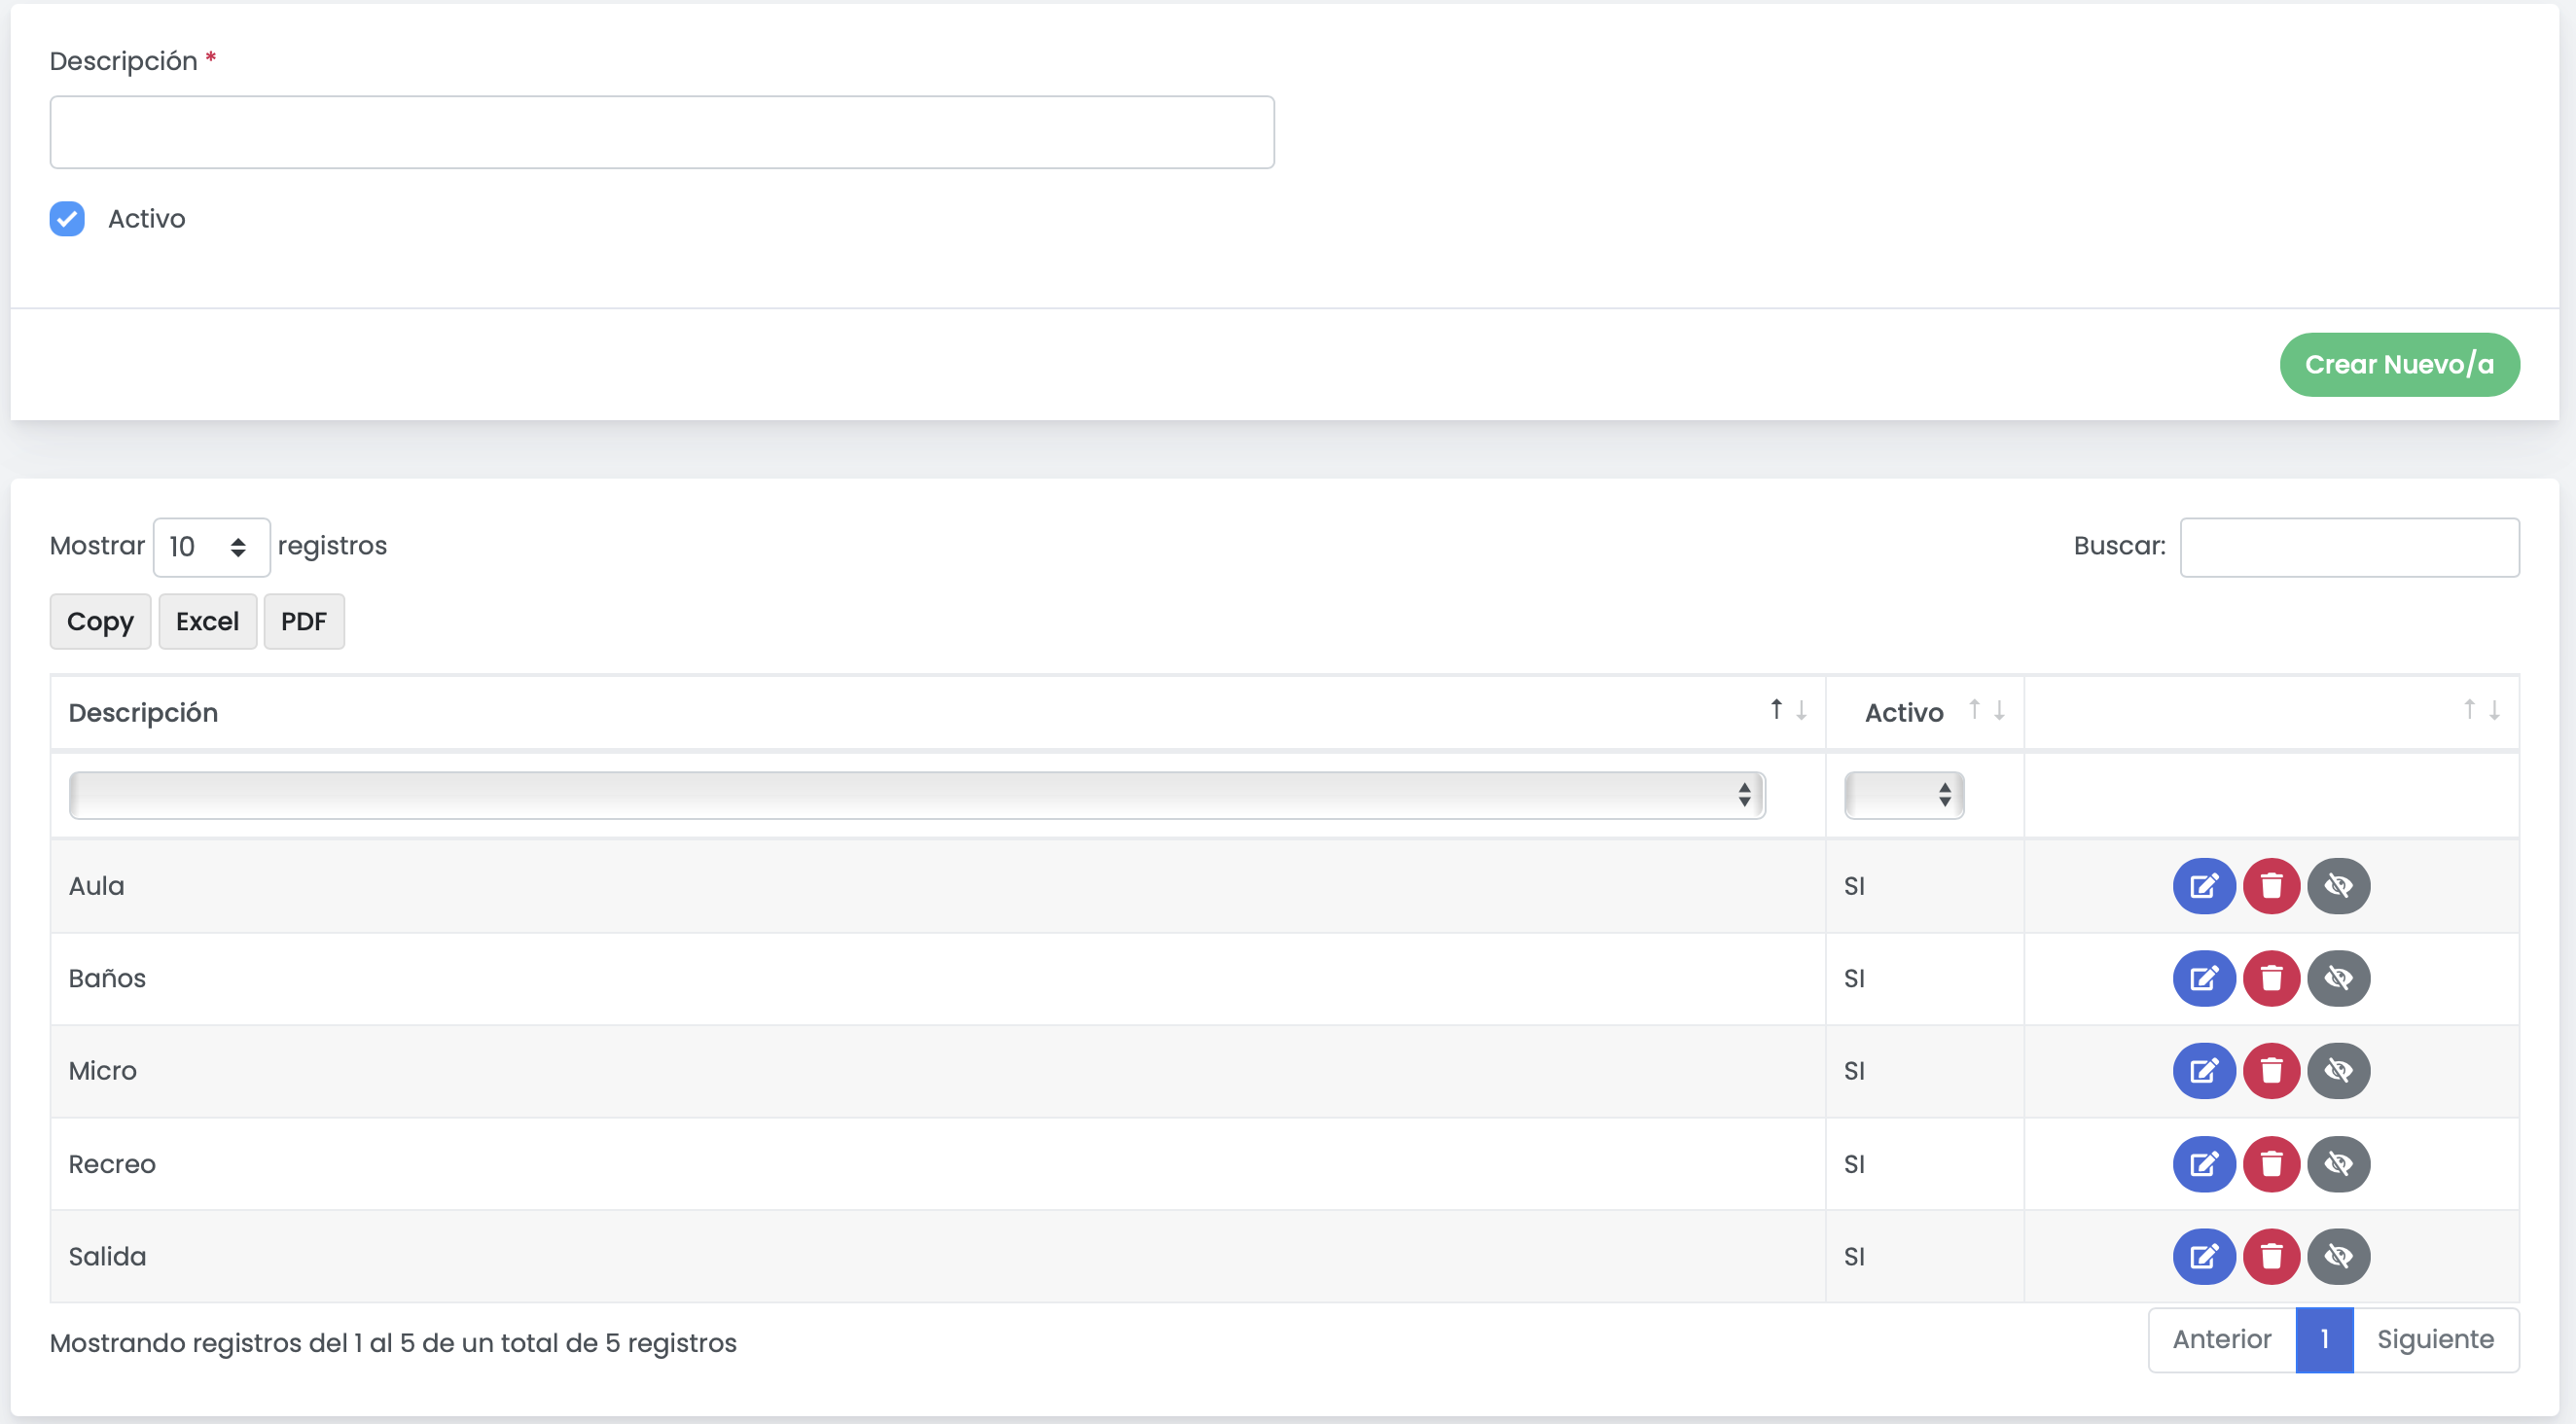Open the Mostrar records count dropdown

pos(211,547)
